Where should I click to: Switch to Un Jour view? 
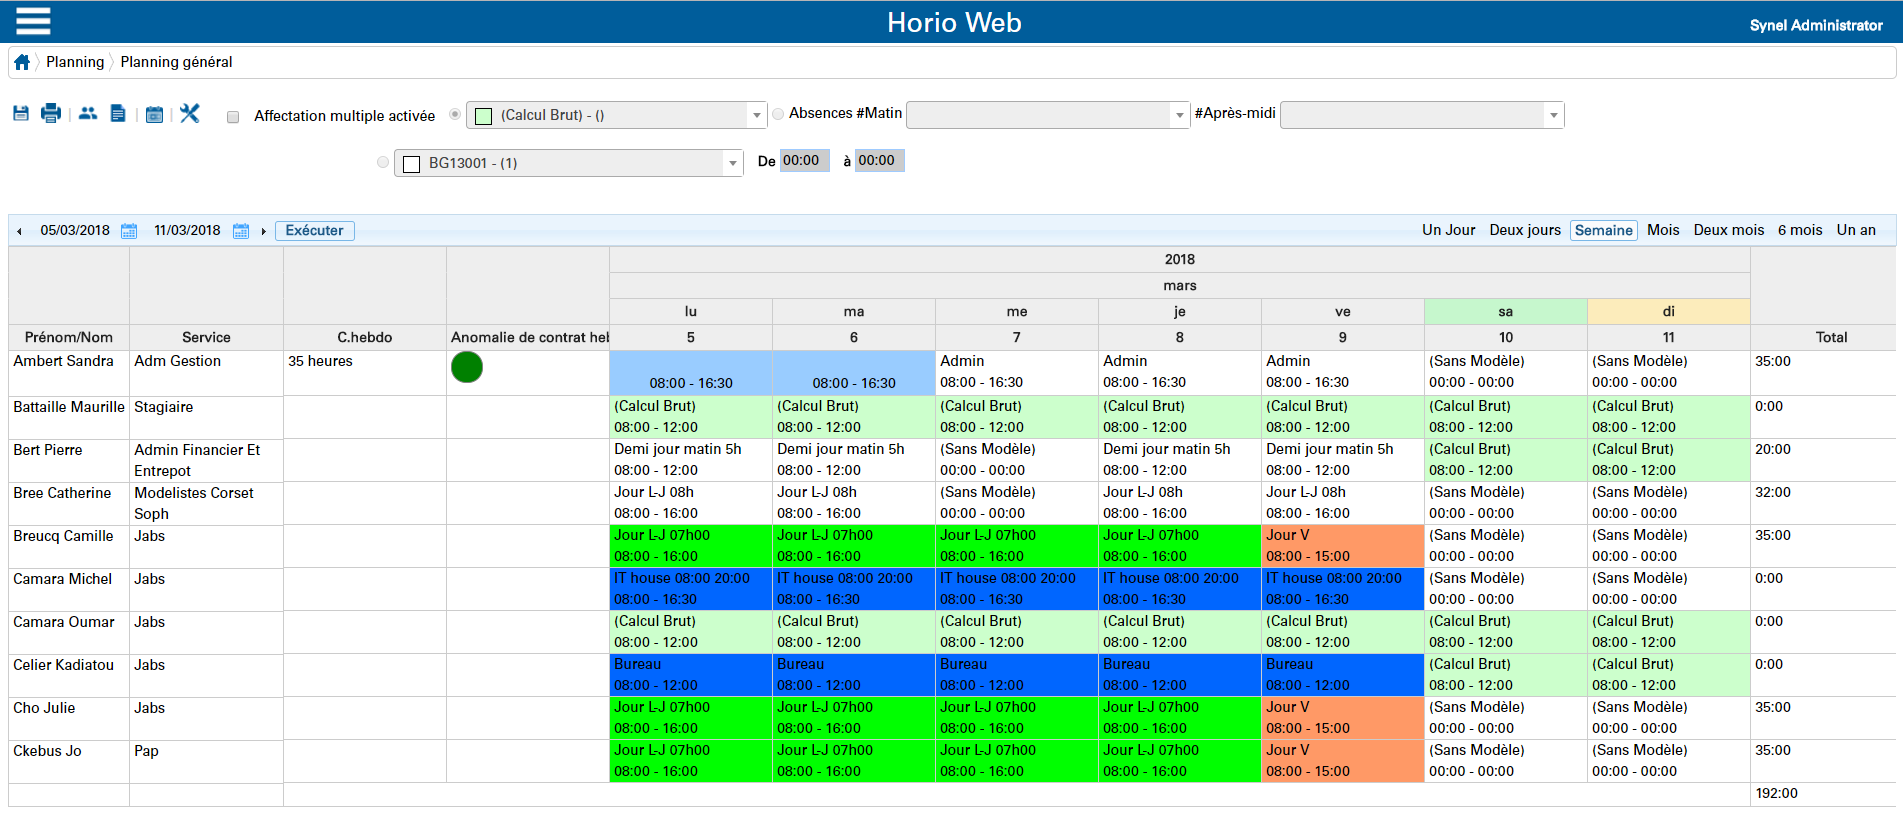(x=1448, y=230)
